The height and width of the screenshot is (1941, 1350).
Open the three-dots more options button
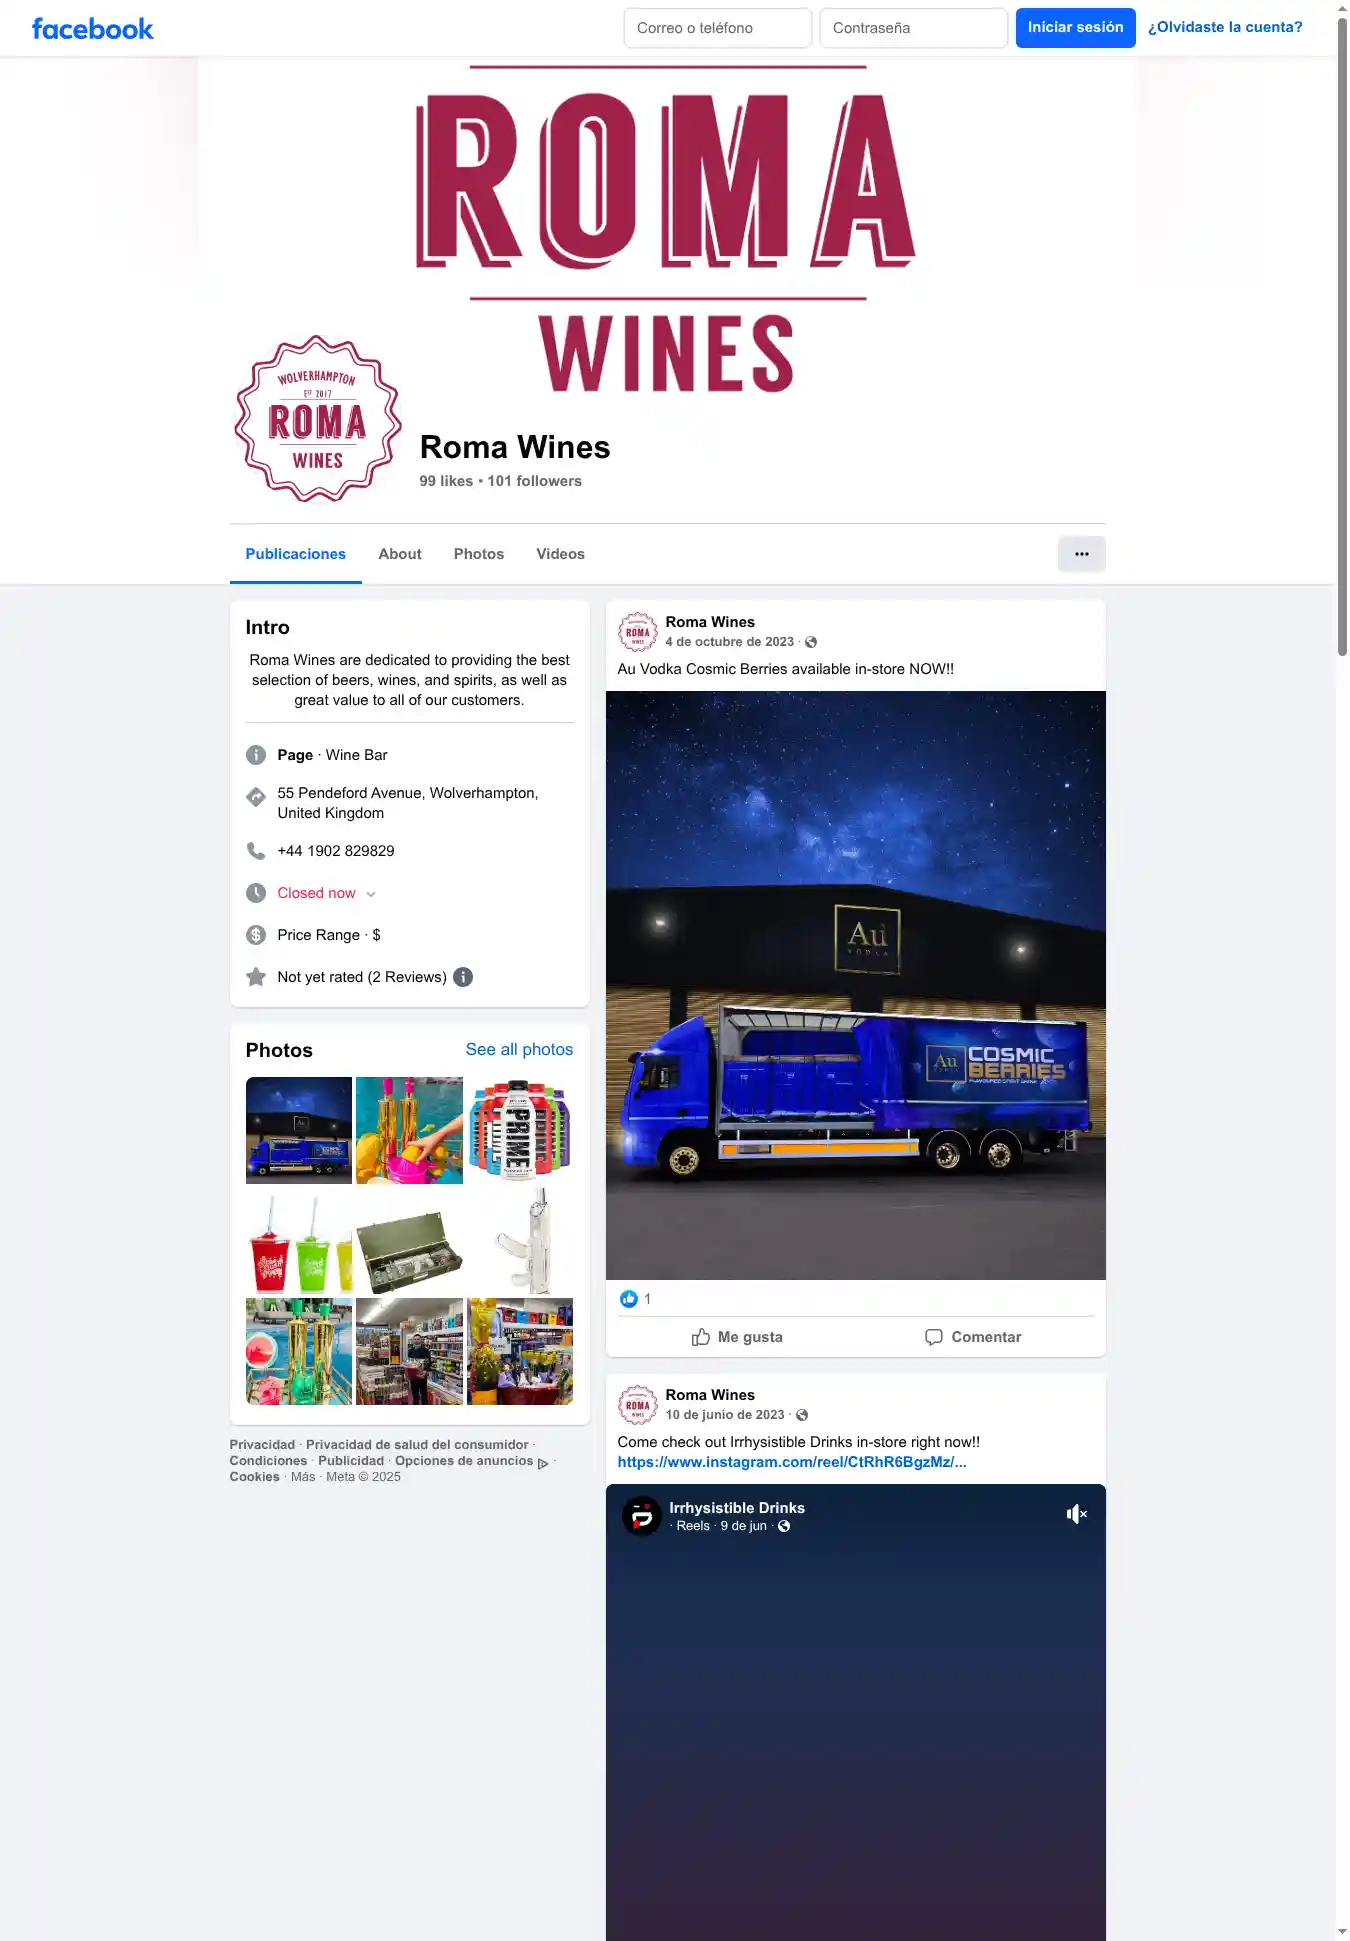(x=1081, y=553)
